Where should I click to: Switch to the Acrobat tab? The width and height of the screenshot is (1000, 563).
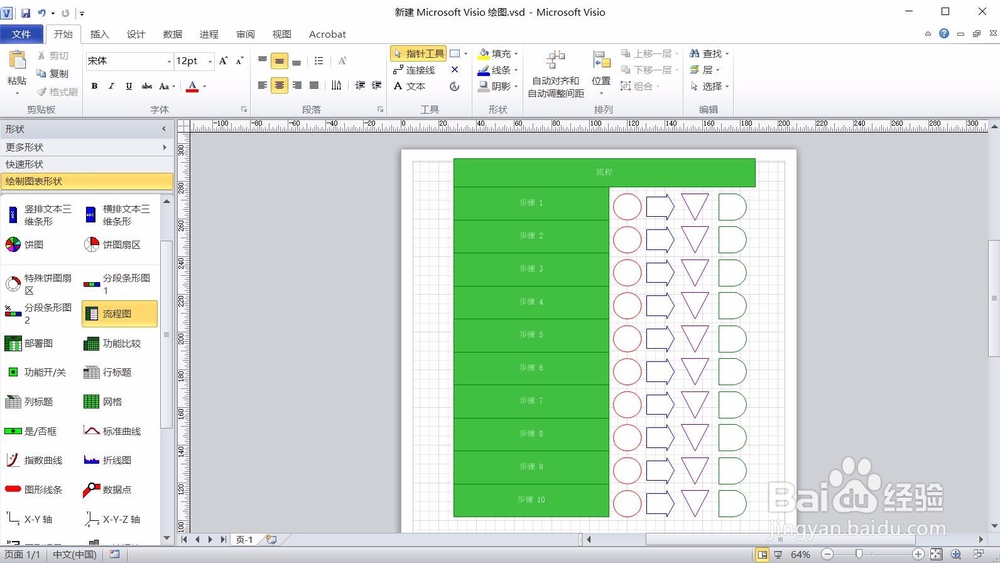pyautogui.click(x=327, y=34)
